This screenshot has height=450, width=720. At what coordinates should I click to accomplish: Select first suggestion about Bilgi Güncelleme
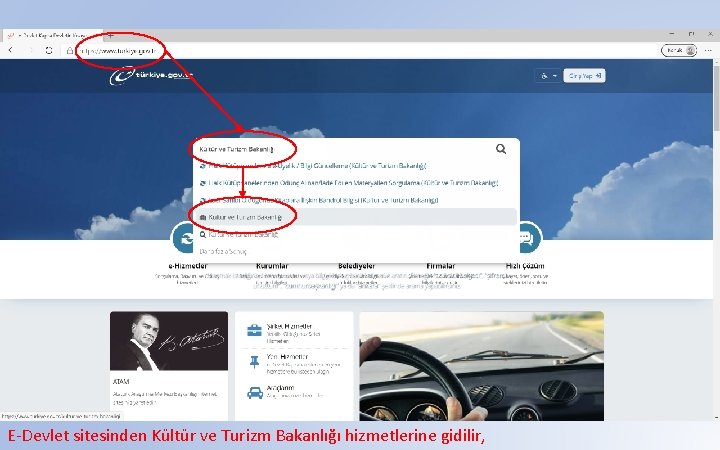click(x=356, y=166)
